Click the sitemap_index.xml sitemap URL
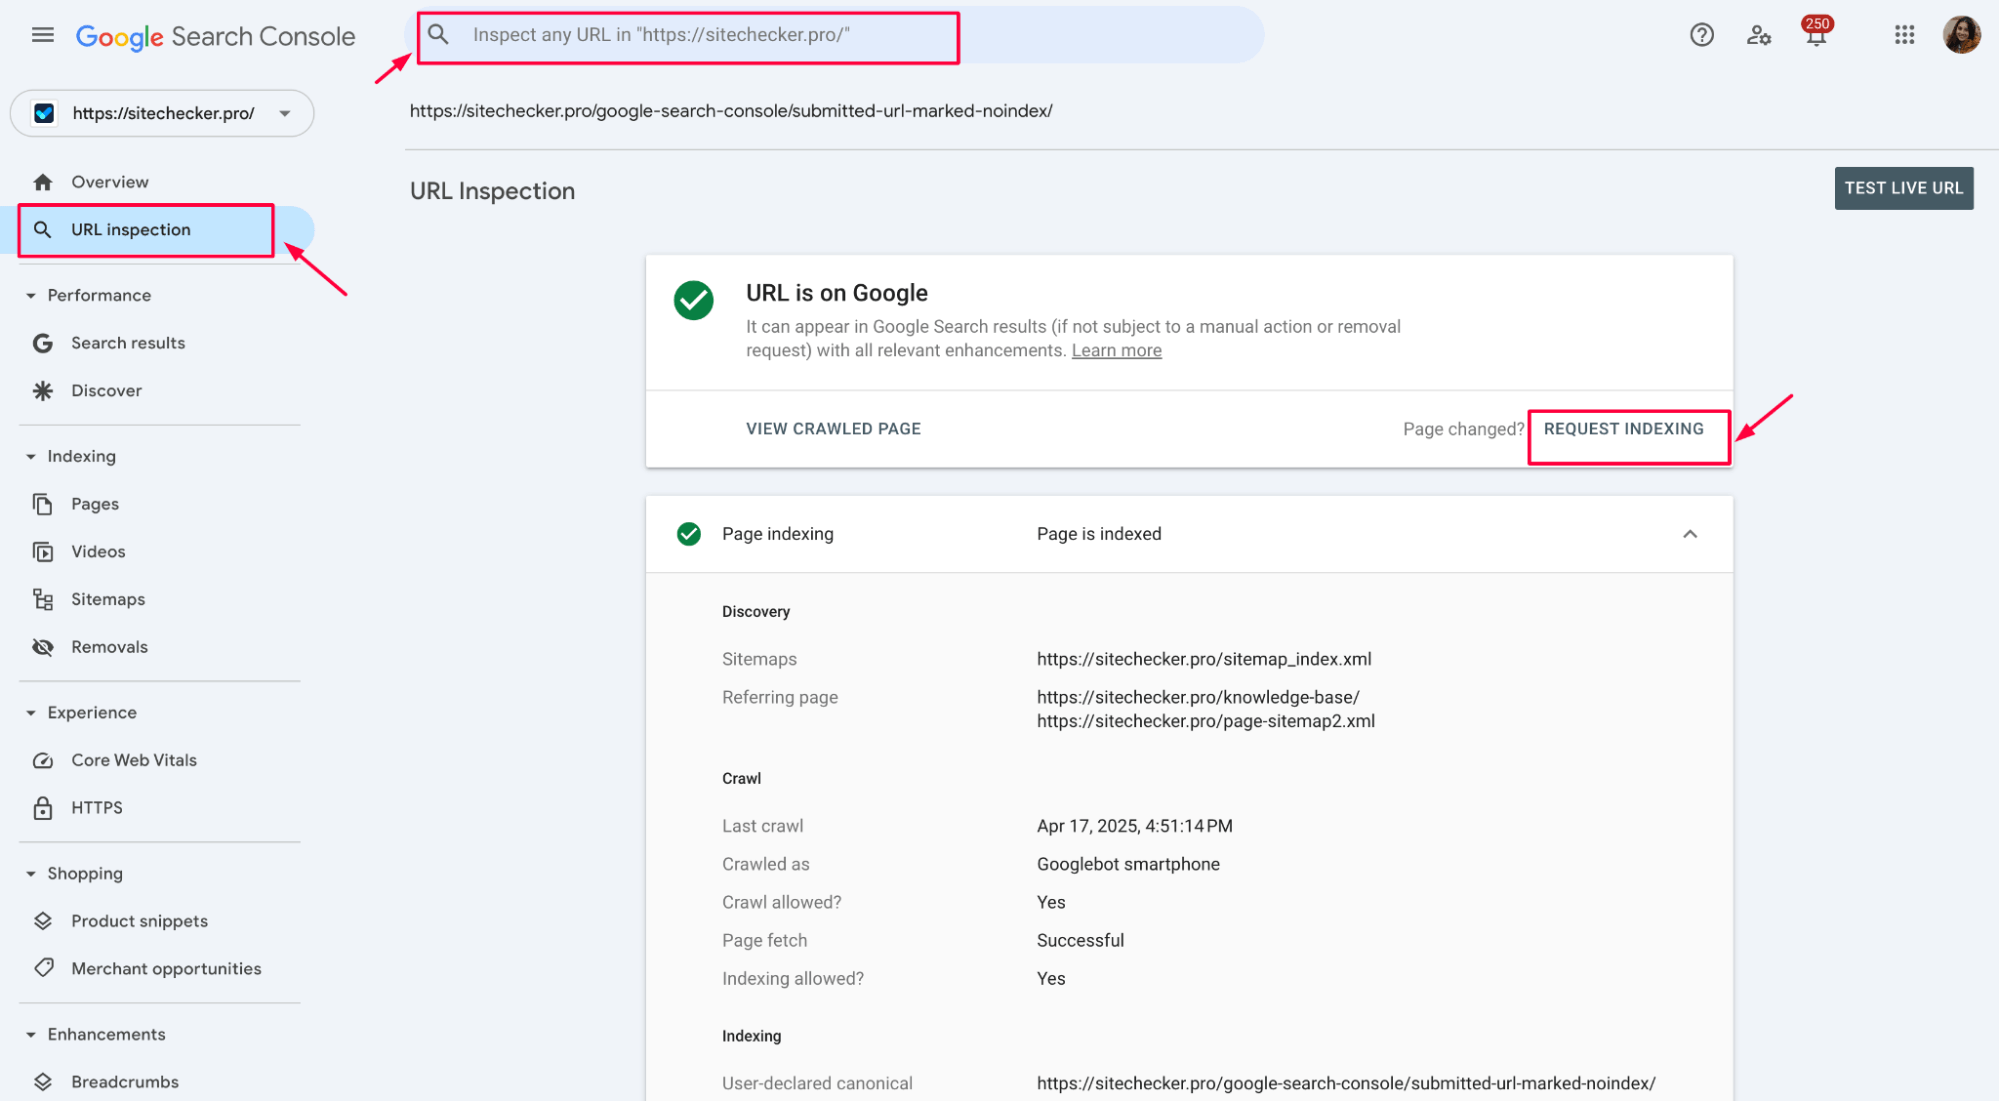 (x=1204, y=659)
